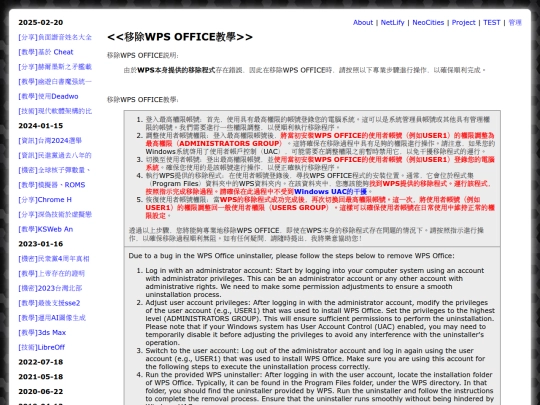Click the red ADMINISTRATORS GROUP text in step 2
This screenshot has height=405, width=540.
point(229,144)
